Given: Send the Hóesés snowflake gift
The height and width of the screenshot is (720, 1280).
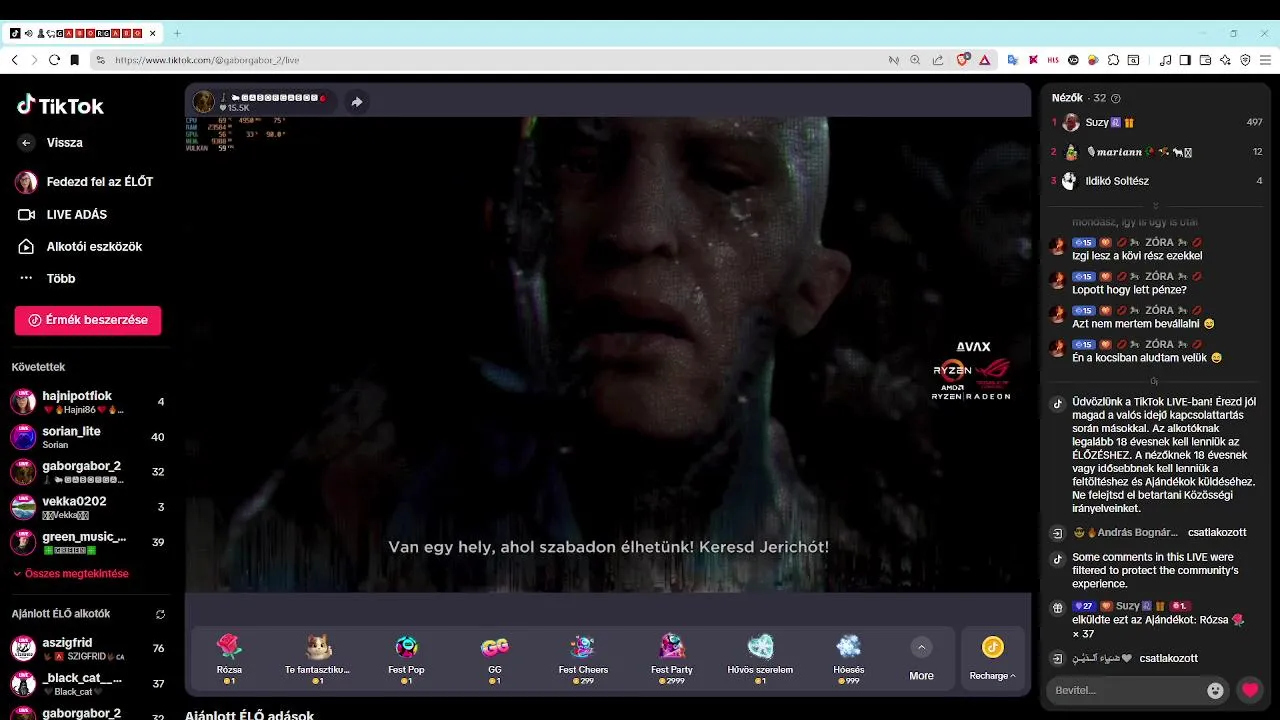Looking at the screenshot, I should [849, 658].
